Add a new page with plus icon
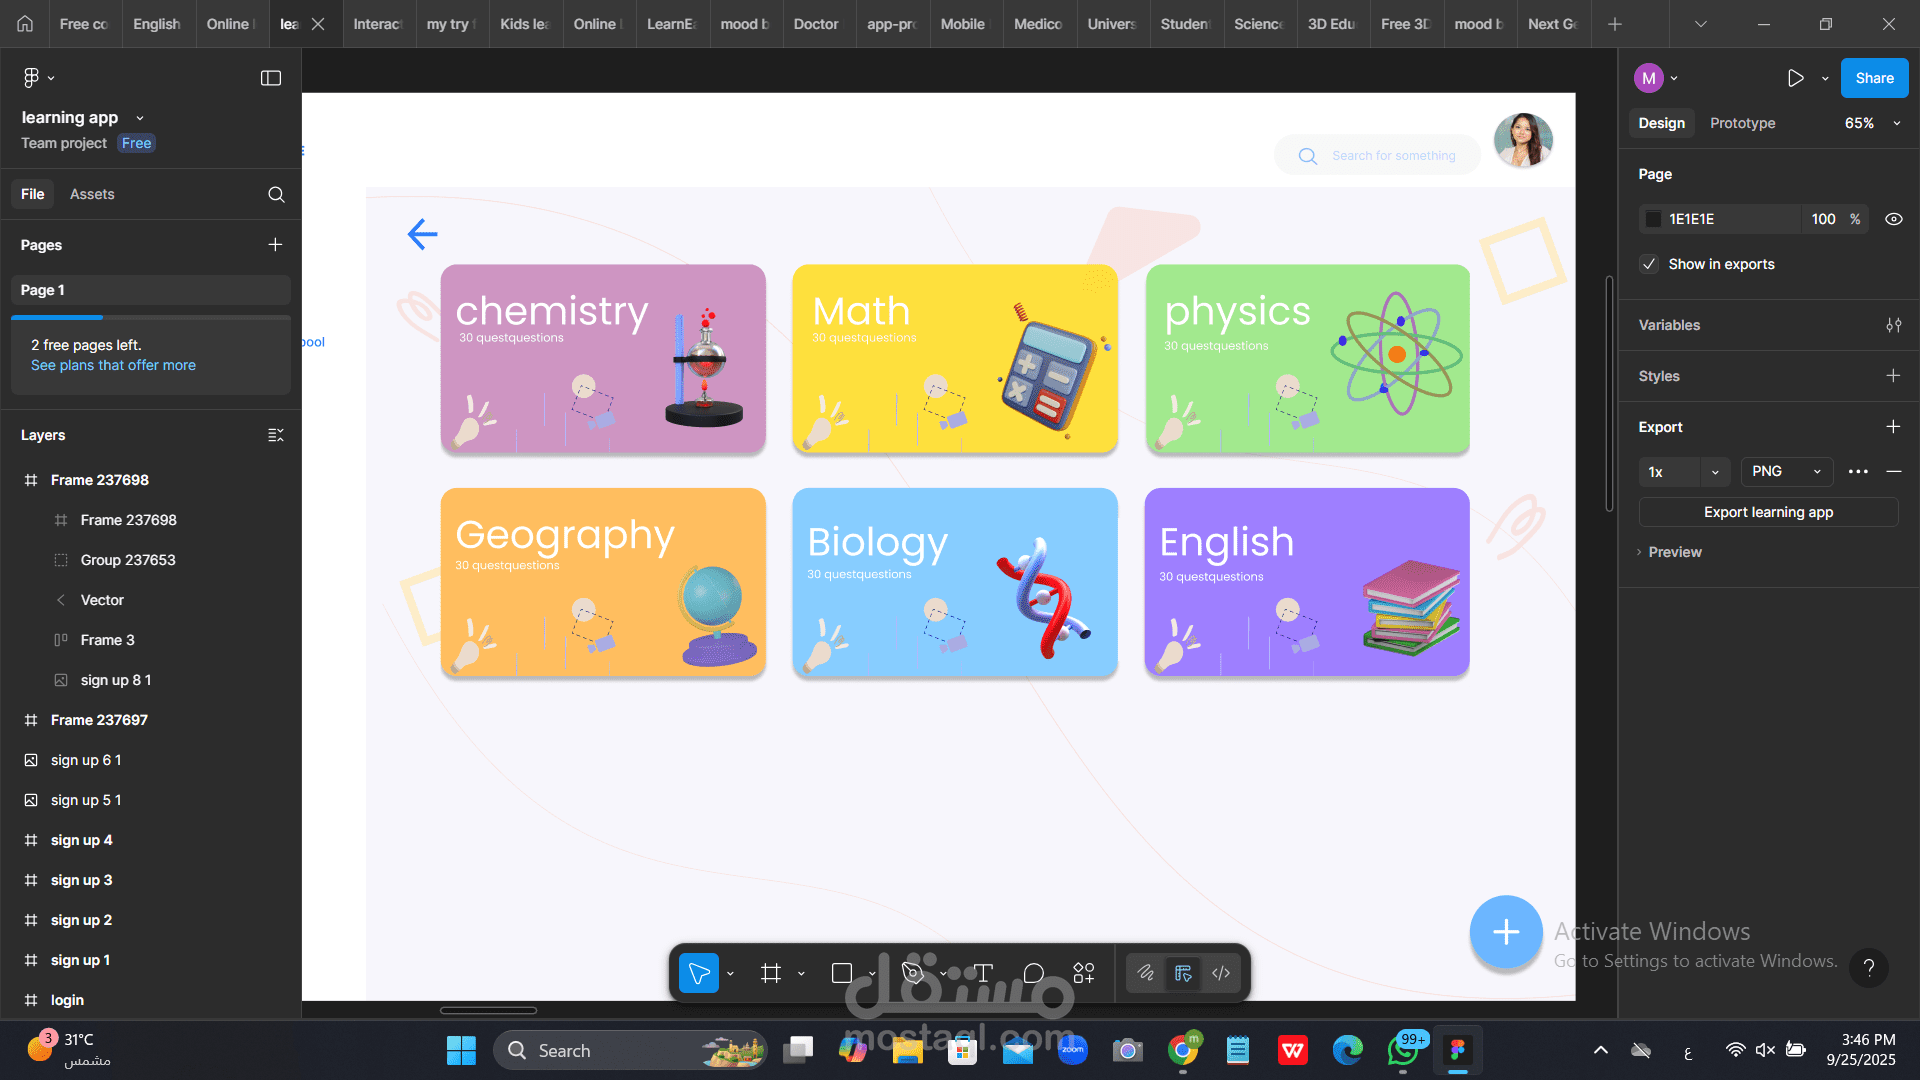 [x=275, y=245]
